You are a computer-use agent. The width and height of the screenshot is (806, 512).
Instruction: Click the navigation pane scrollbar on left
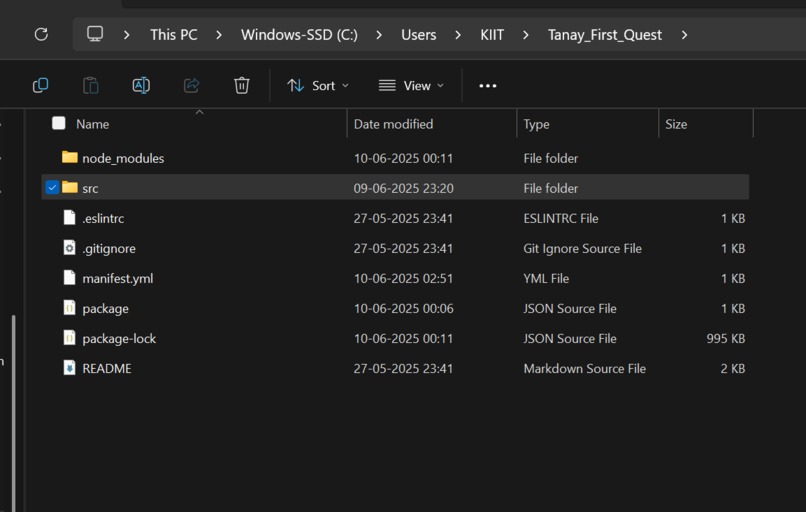[13, 413]
